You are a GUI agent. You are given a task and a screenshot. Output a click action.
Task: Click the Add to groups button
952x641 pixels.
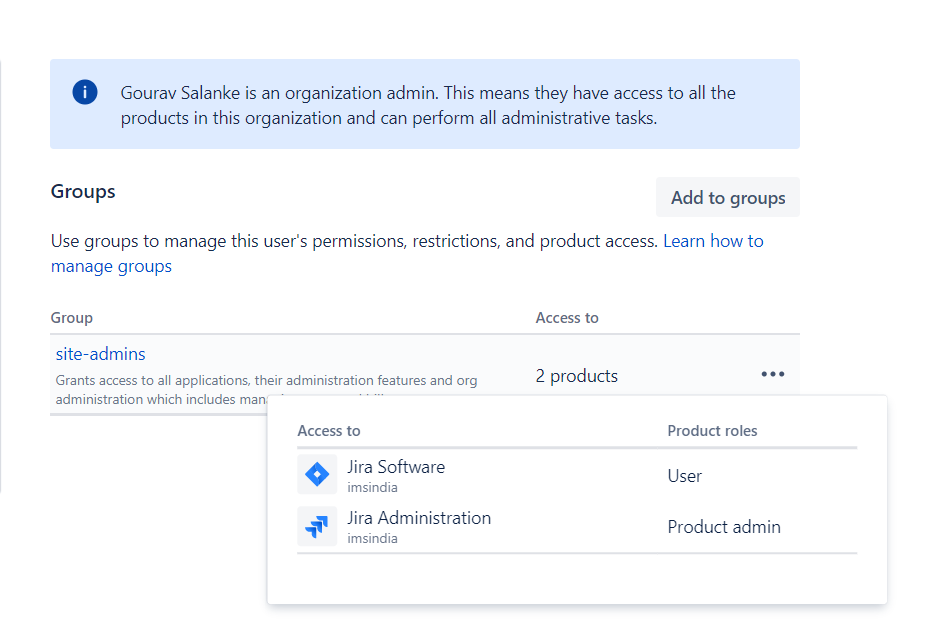click(x=727, y=198)
